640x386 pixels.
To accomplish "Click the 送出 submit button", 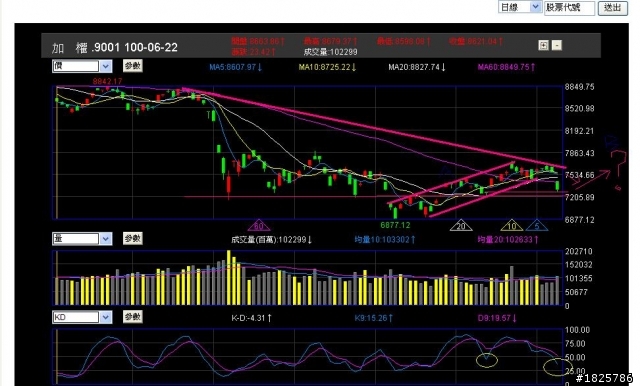I will [x=612, y=8].
